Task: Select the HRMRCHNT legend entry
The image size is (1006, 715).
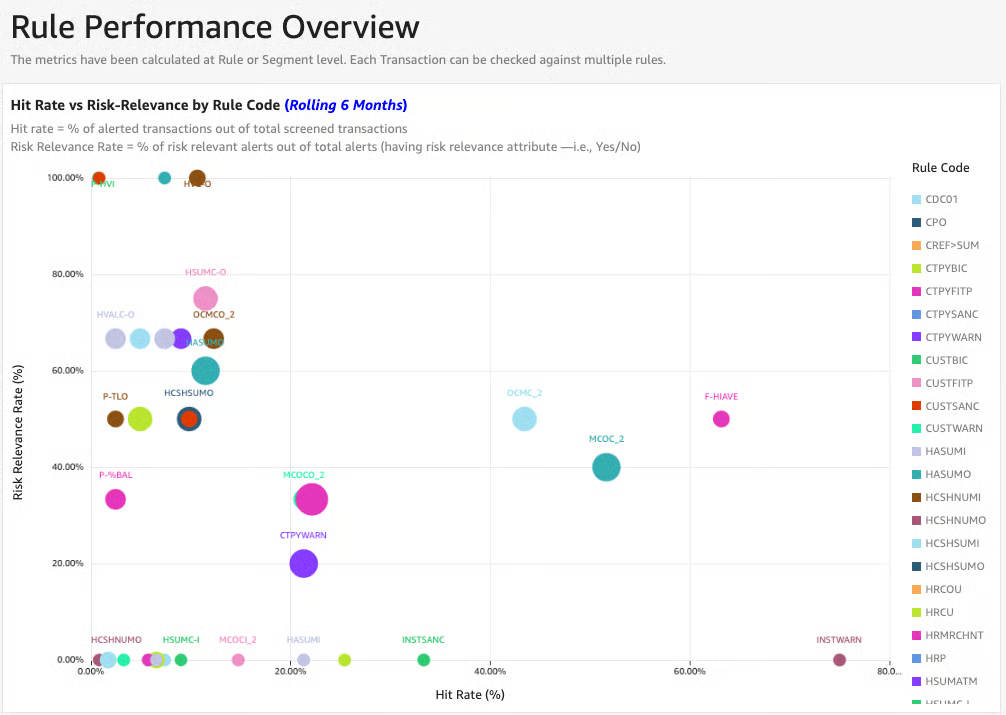Action: (x=954, y=635)
